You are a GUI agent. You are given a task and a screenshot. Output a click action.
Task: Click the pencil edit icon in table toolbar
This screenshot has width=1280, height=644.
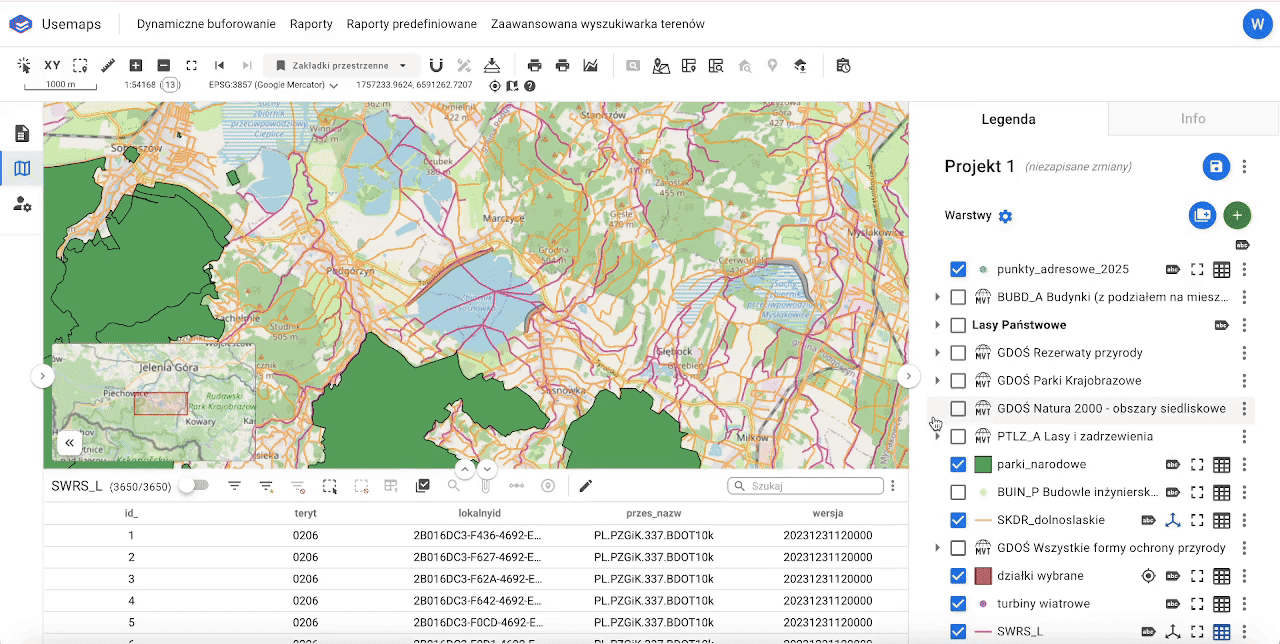pyautogui.click(x=586, y=486)
